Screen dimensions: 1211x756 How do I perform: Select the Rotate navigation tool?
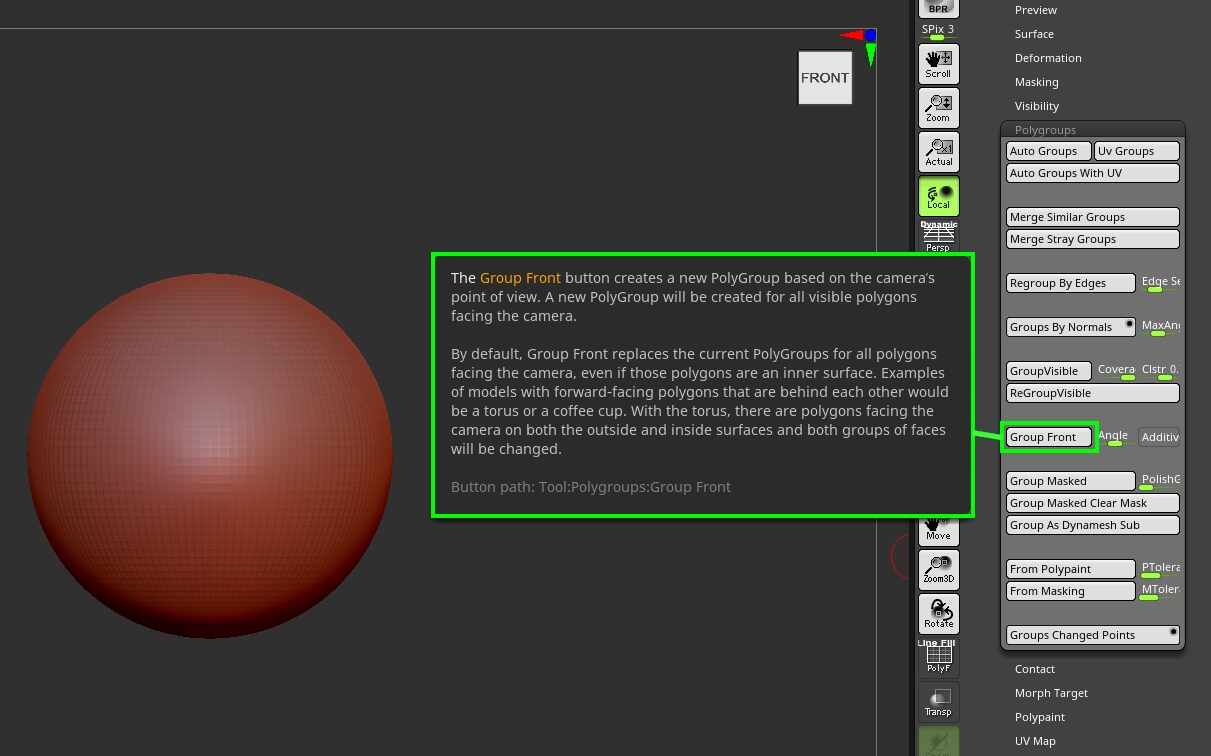click(x=938, y=613)
